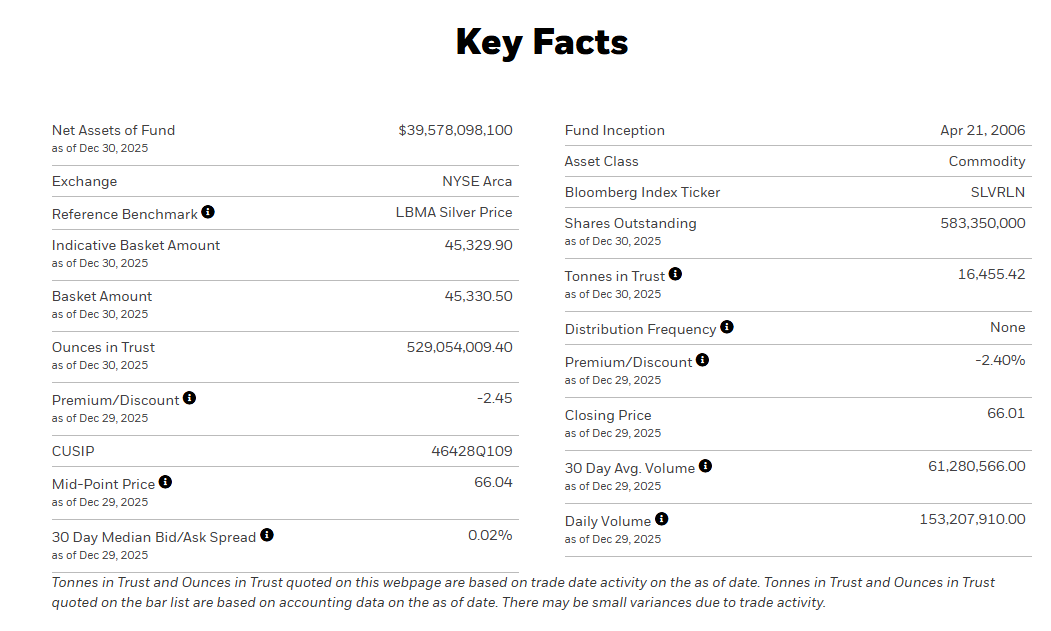Select the CUSIP value 46428Q109
The height and width of the screenshot is (631, 1051).
(x=472, y=452)
